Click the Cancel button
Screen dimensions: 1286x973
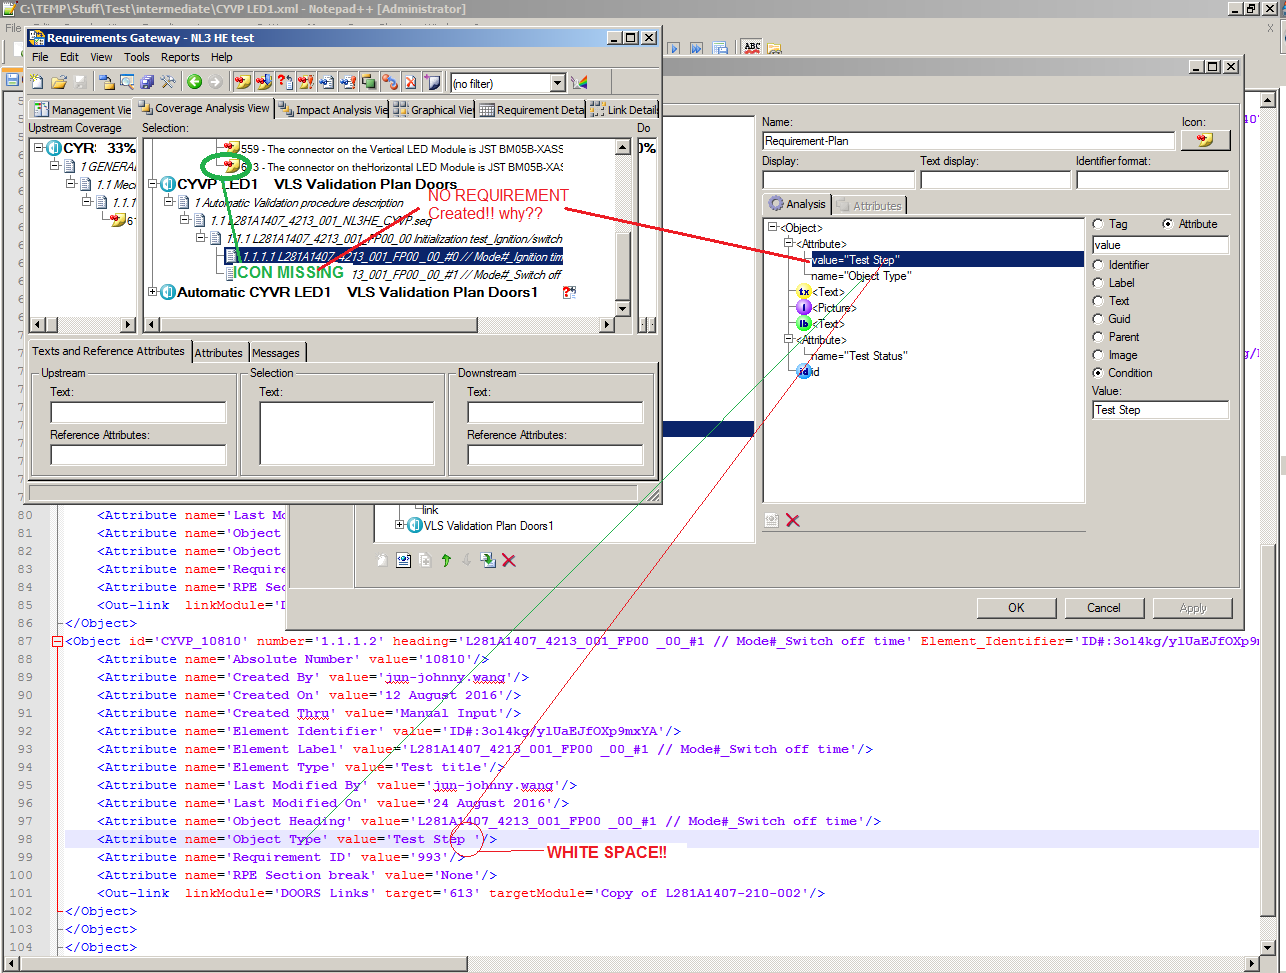[x=1104, y=608]
